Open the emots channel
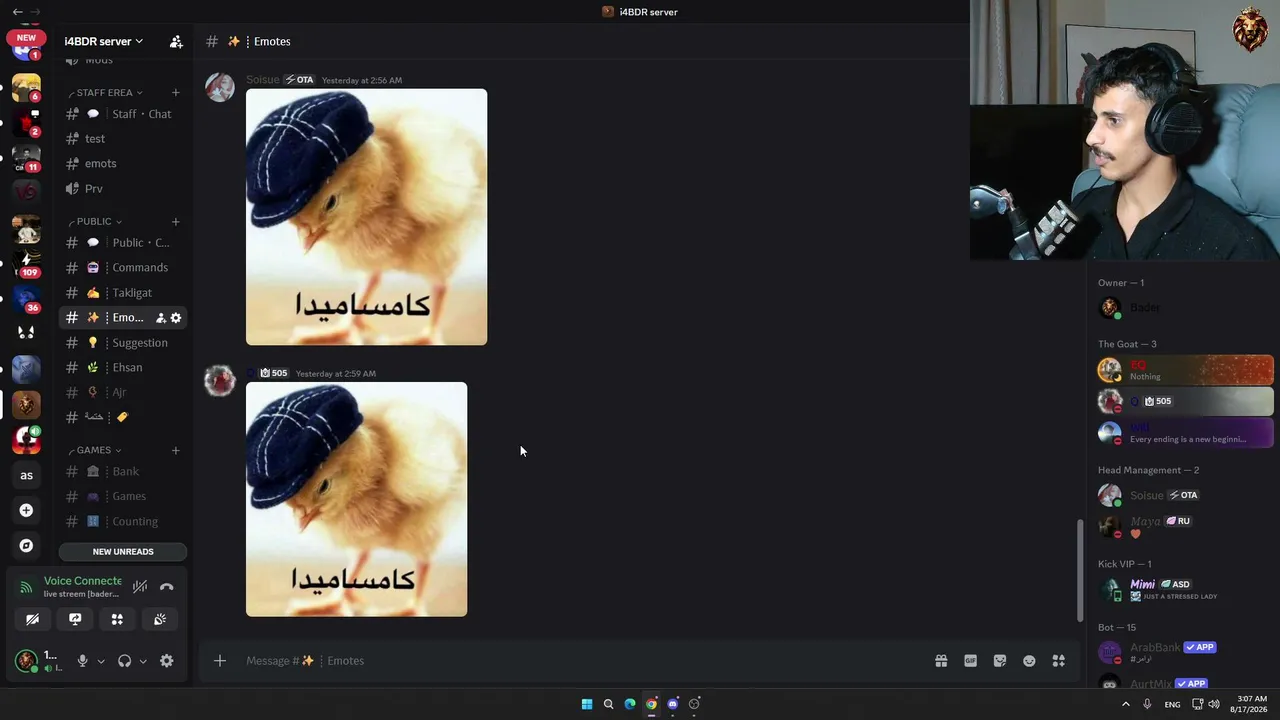Image resolution: width=1280 pixels, height=720 pixels. (123, 164)
